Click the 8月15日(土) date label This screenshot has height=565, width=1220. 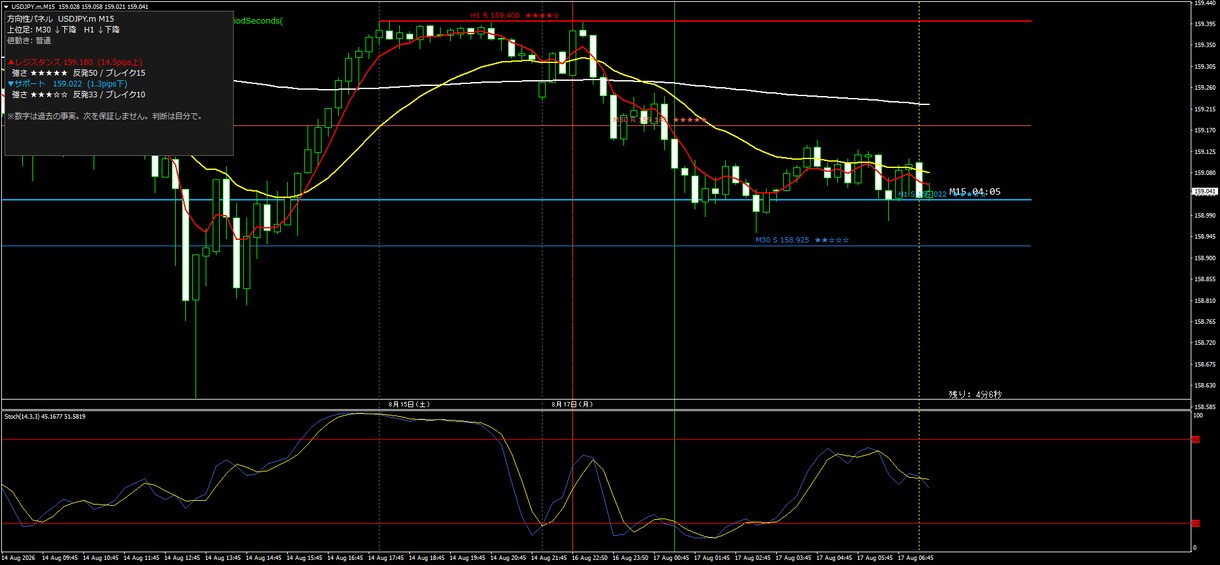tap(409, 404)
